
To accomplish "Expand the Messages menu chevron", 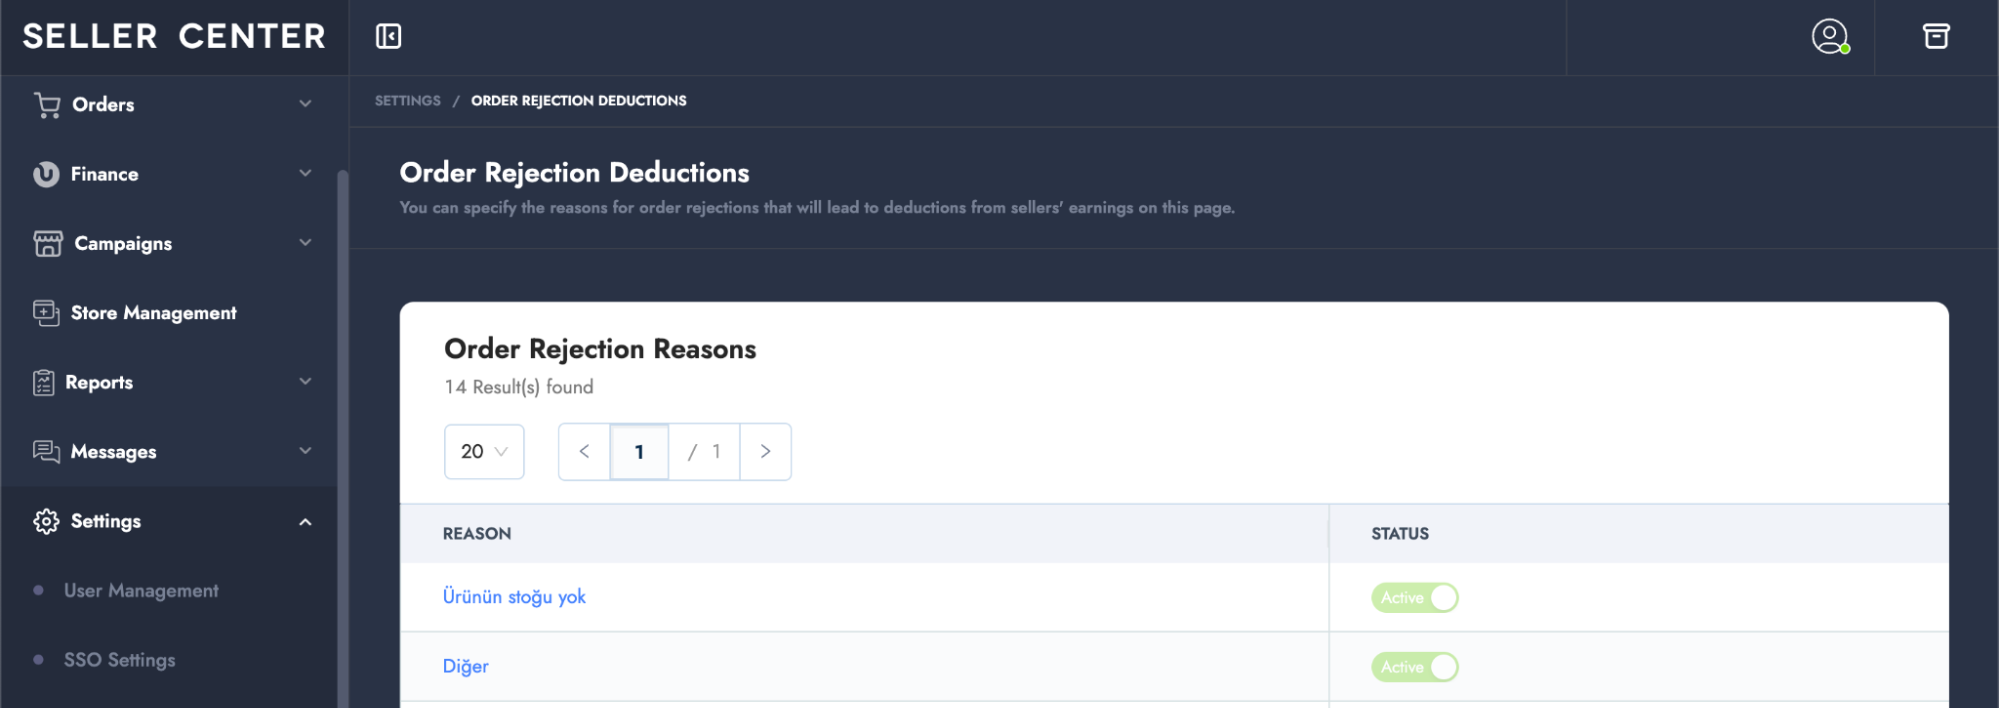I will 305,452.
